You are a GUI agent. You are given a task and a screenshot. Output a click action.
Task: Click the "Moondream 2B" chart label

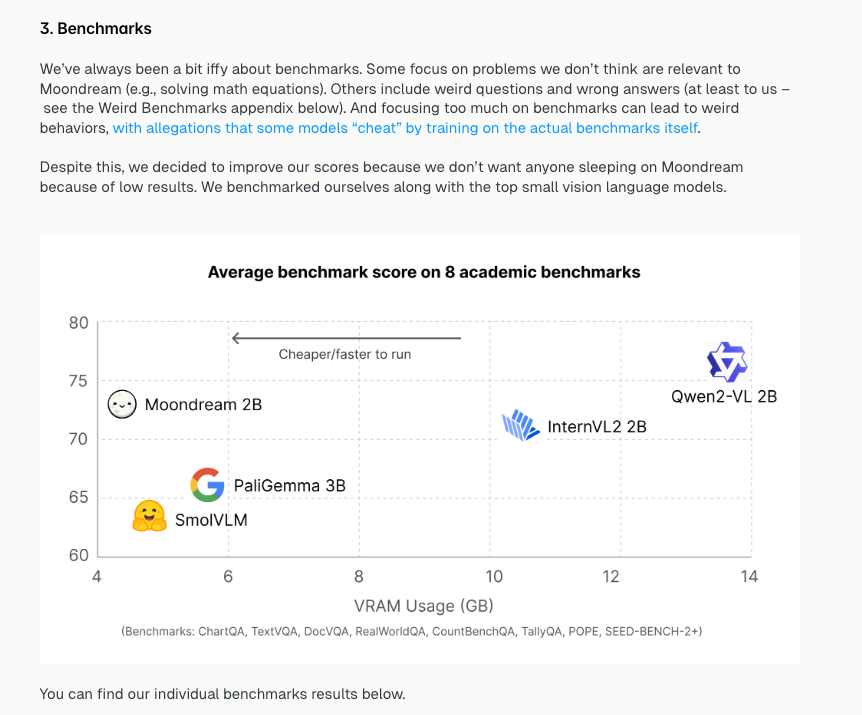pyautogui.click(x=203, y=405)
